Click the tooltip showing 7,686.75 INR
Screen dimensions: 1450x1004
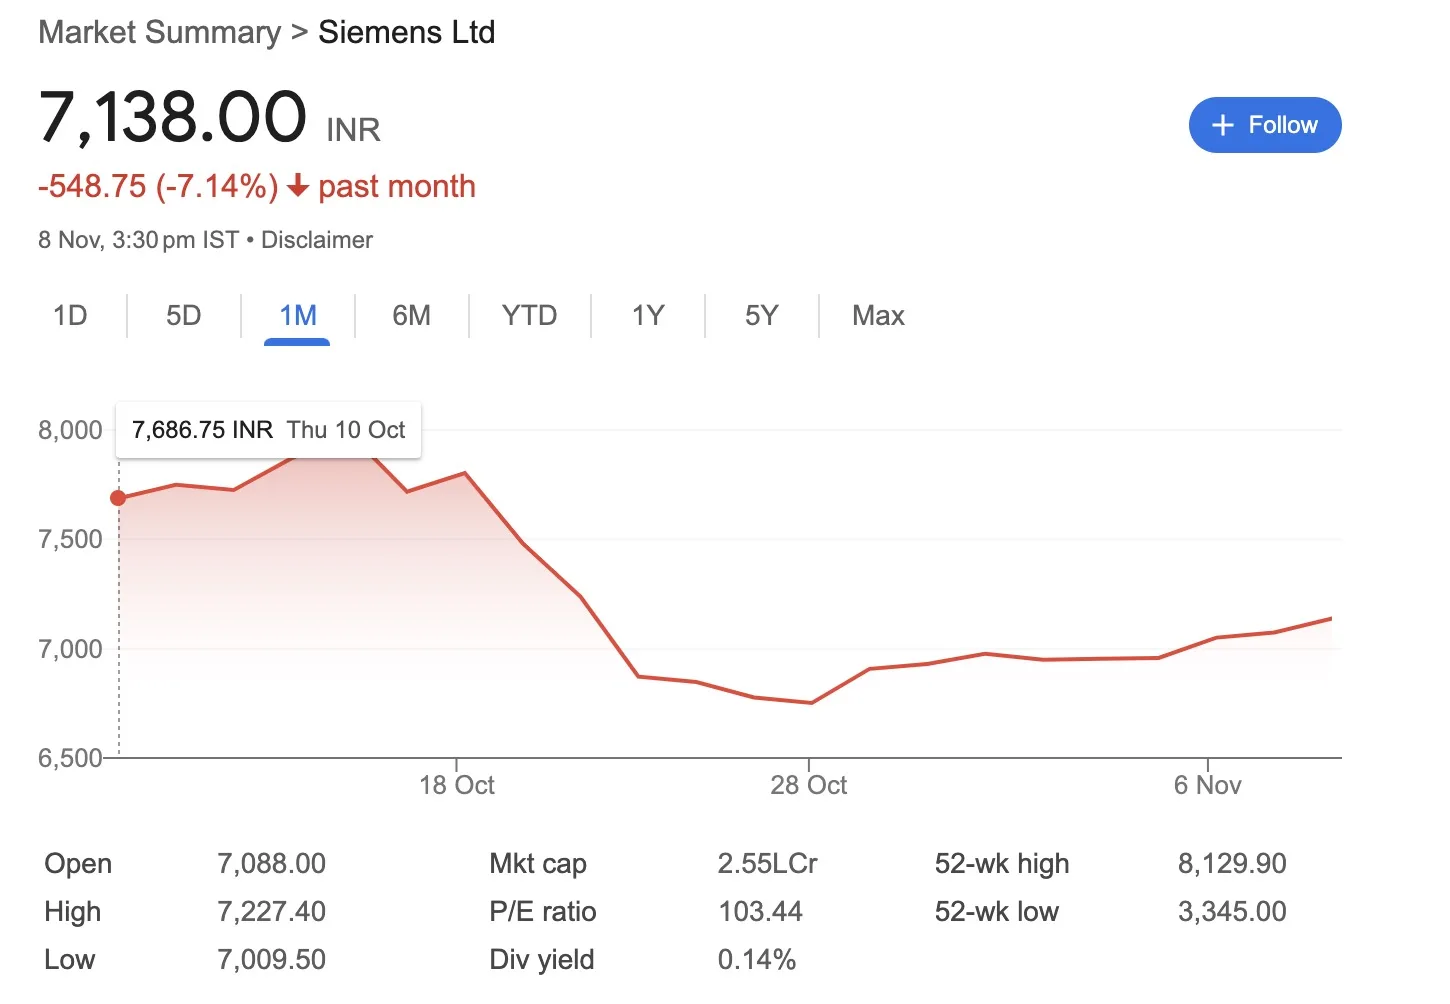[268, 430]
